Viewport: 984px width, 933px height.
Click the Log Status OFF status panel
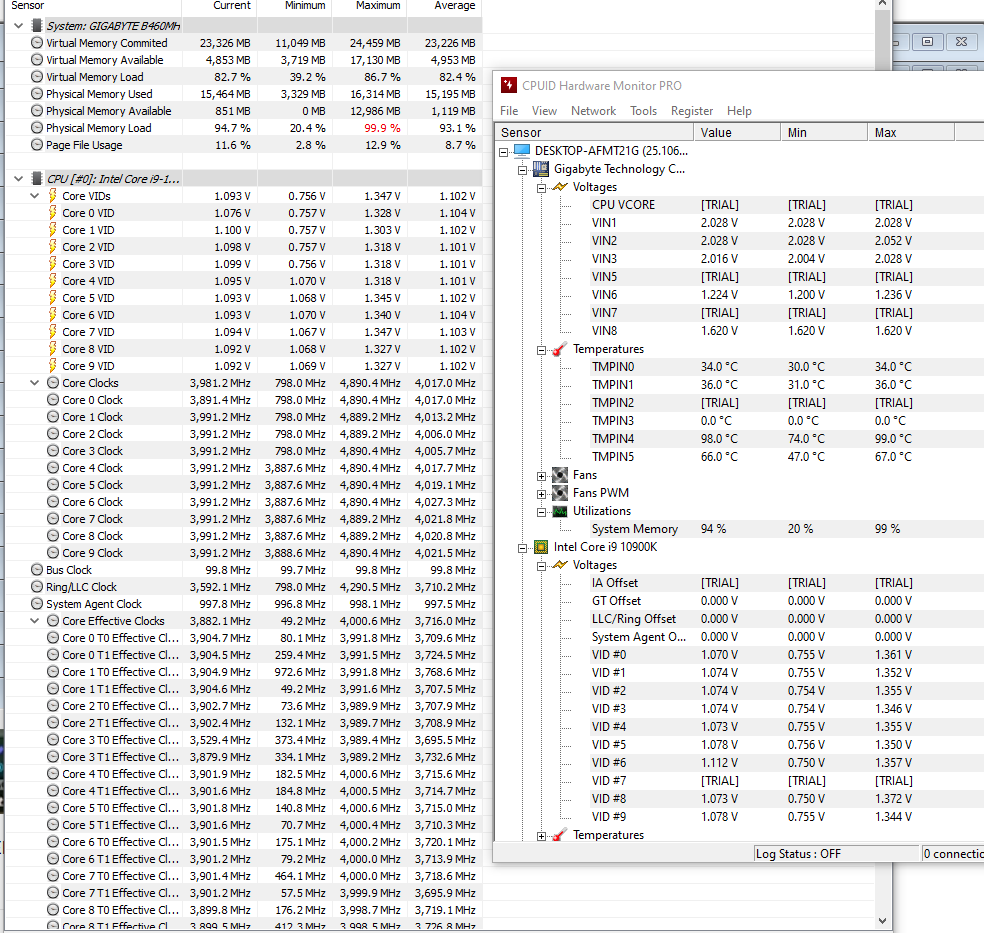pos(836,854)
